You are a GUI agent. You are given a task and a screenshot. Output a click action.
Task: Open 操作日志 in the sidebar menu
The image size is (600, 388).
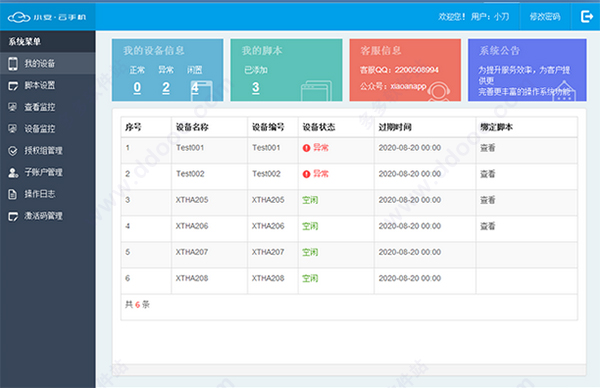[x=47, y=194]
